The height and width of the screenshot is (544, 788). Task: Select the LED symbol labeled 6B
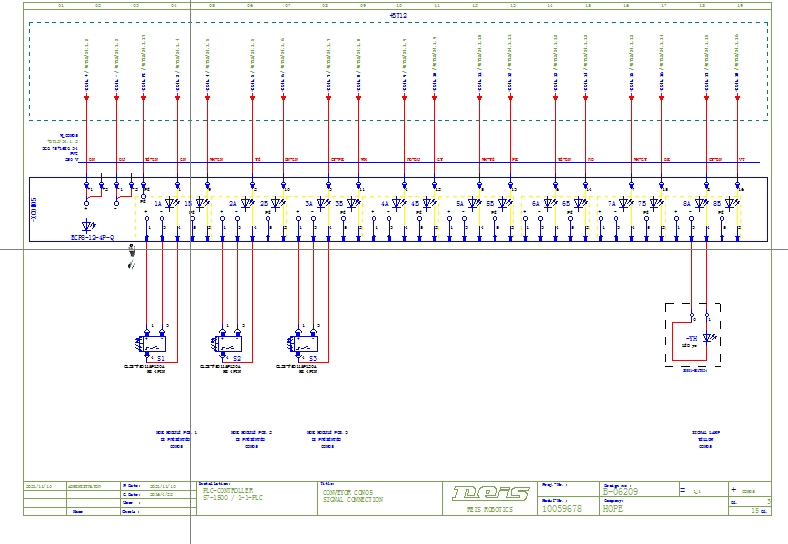580,203
